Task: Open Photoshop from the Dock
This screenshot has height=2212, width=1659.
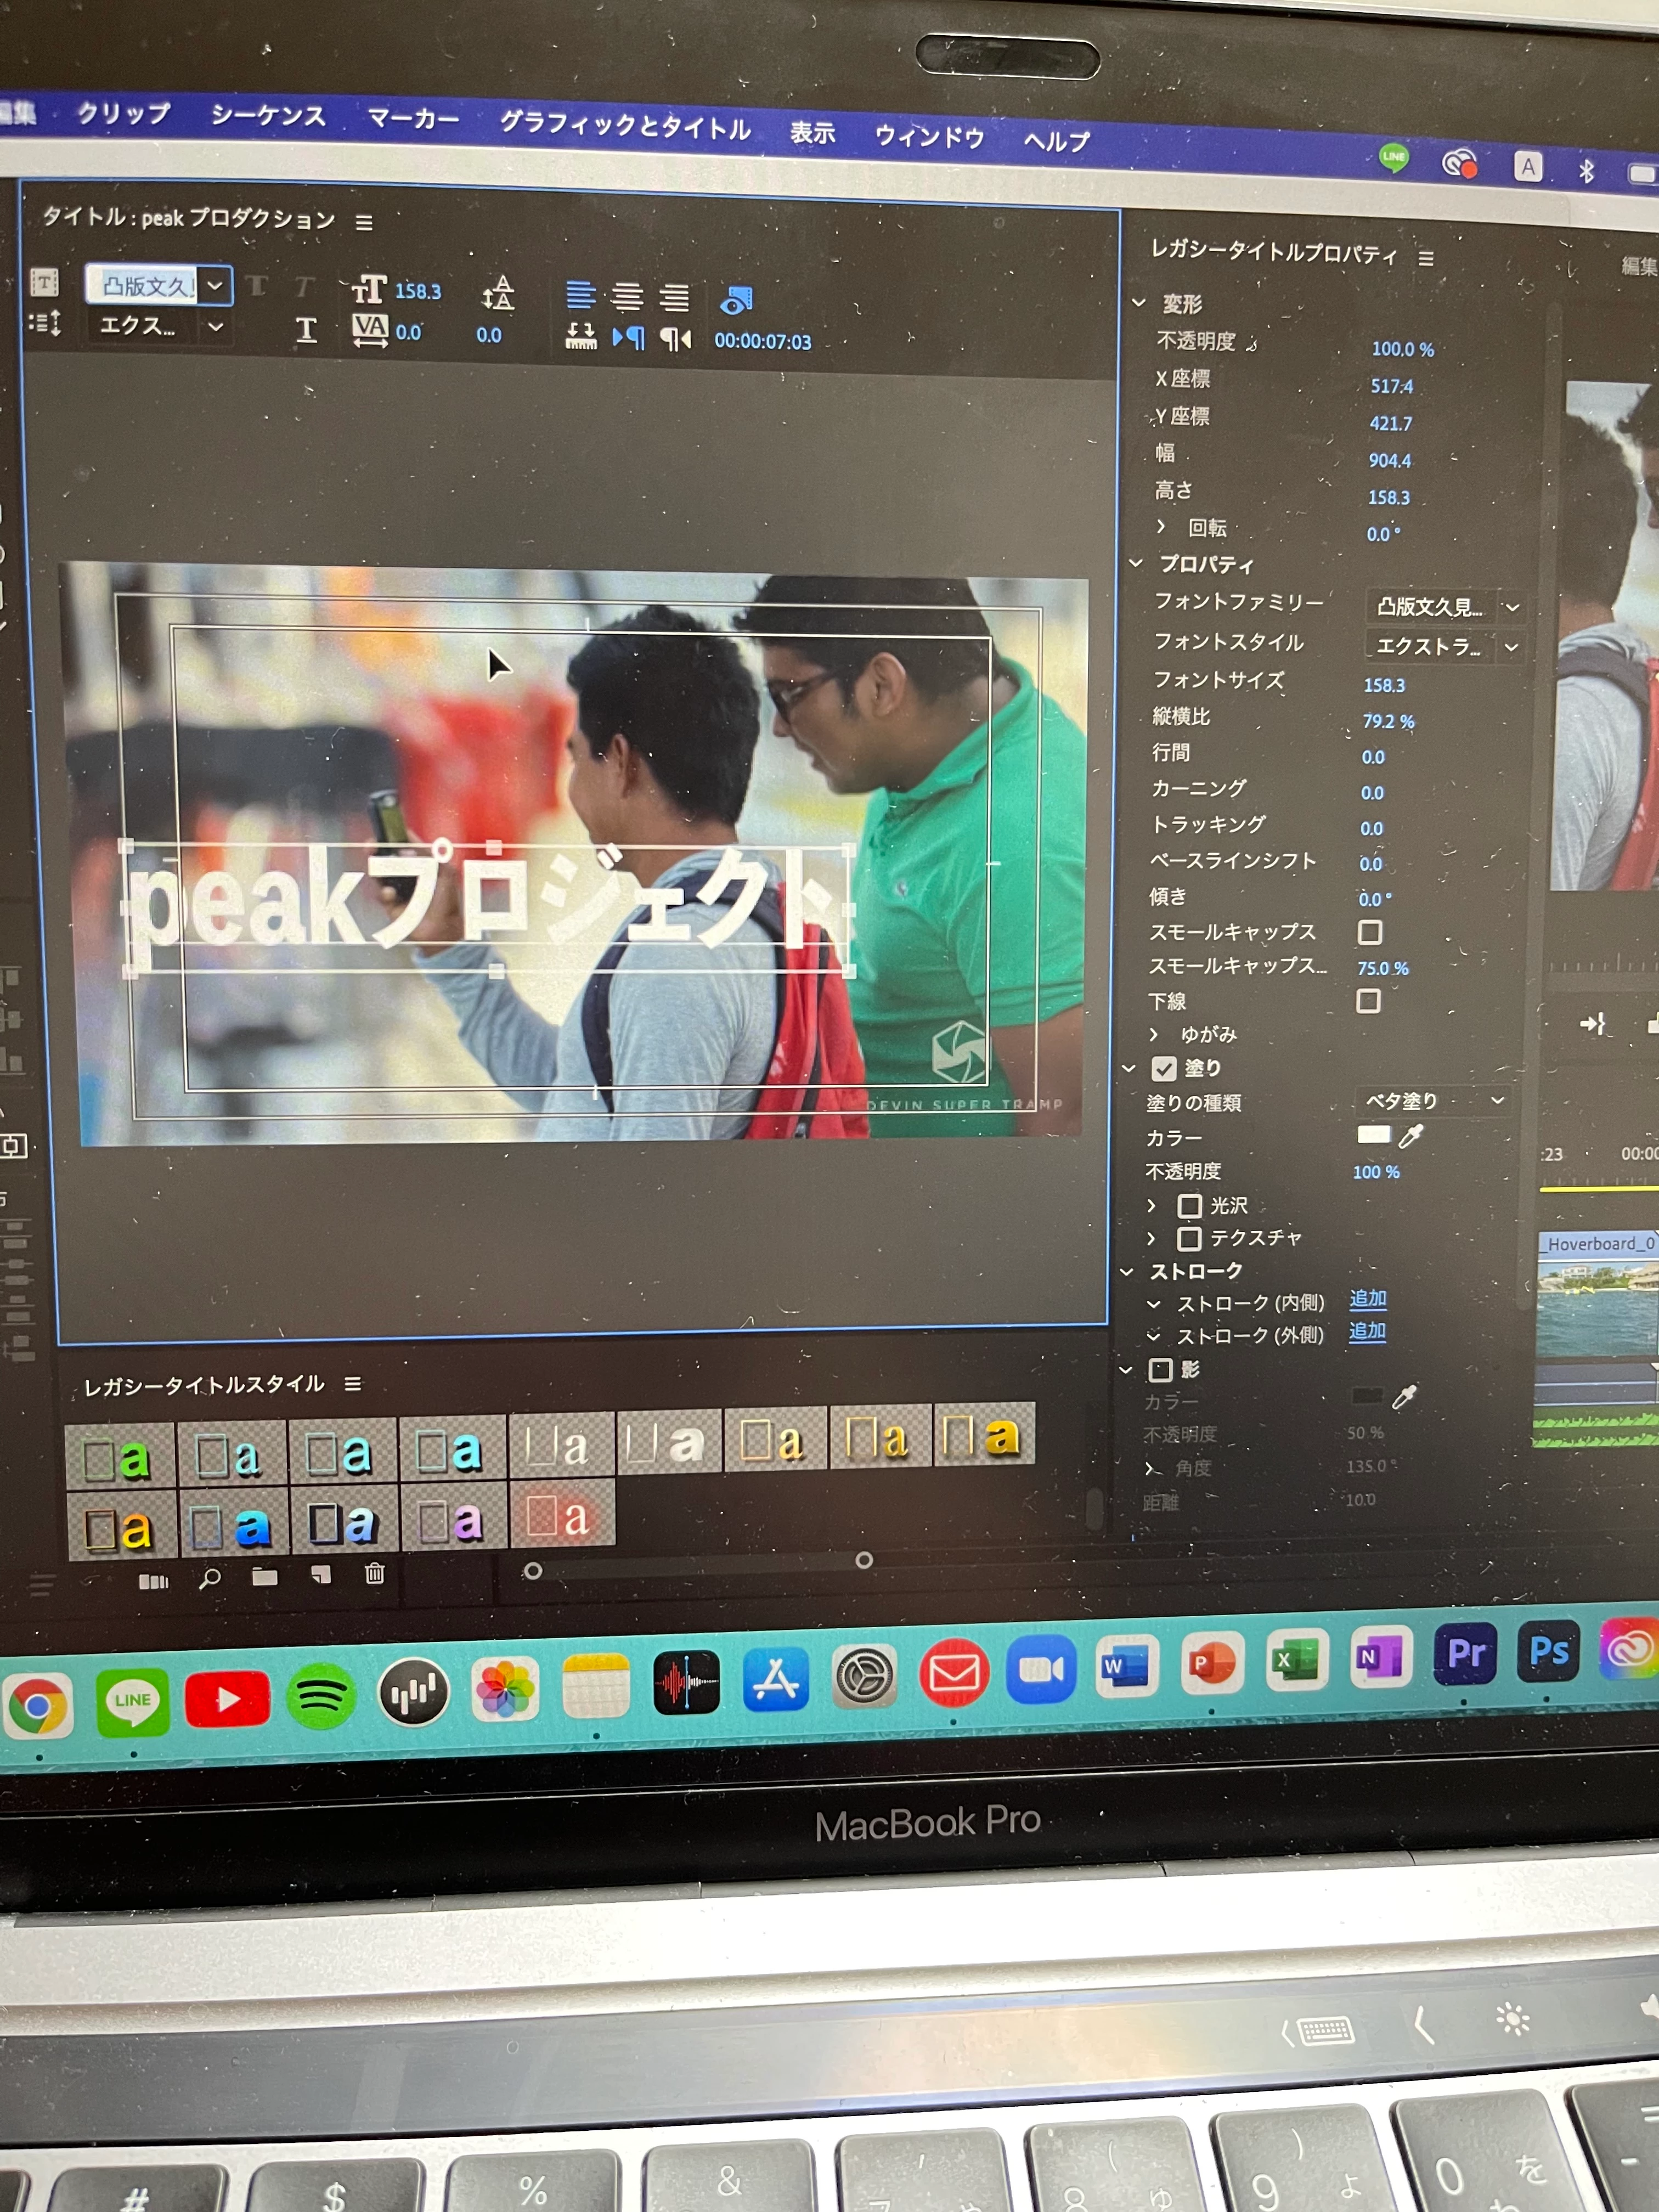Action: (1549, 1651)
